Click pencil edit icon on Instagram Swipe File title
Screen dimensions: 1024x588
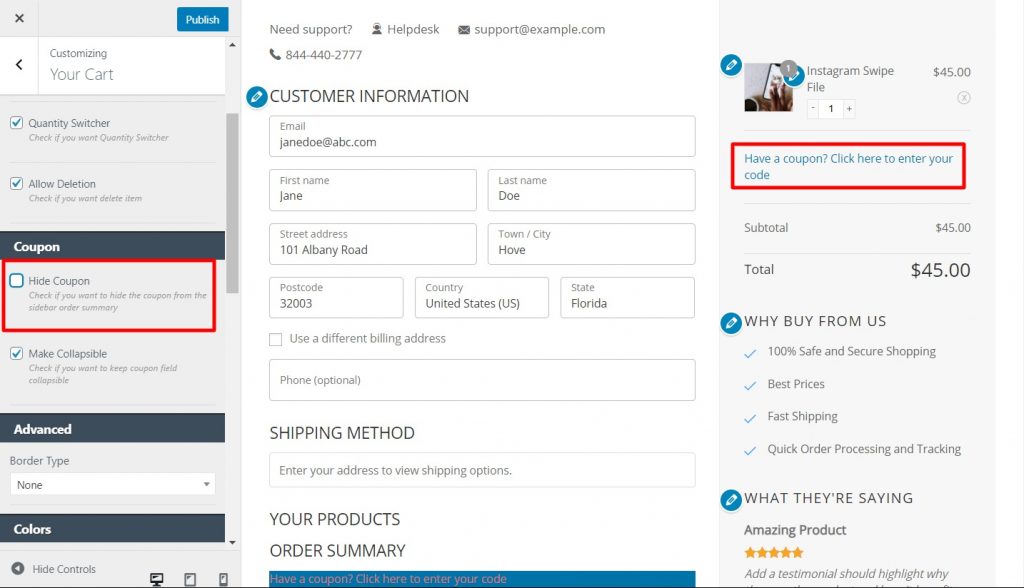pyautogui.click(x=795, y=76)
